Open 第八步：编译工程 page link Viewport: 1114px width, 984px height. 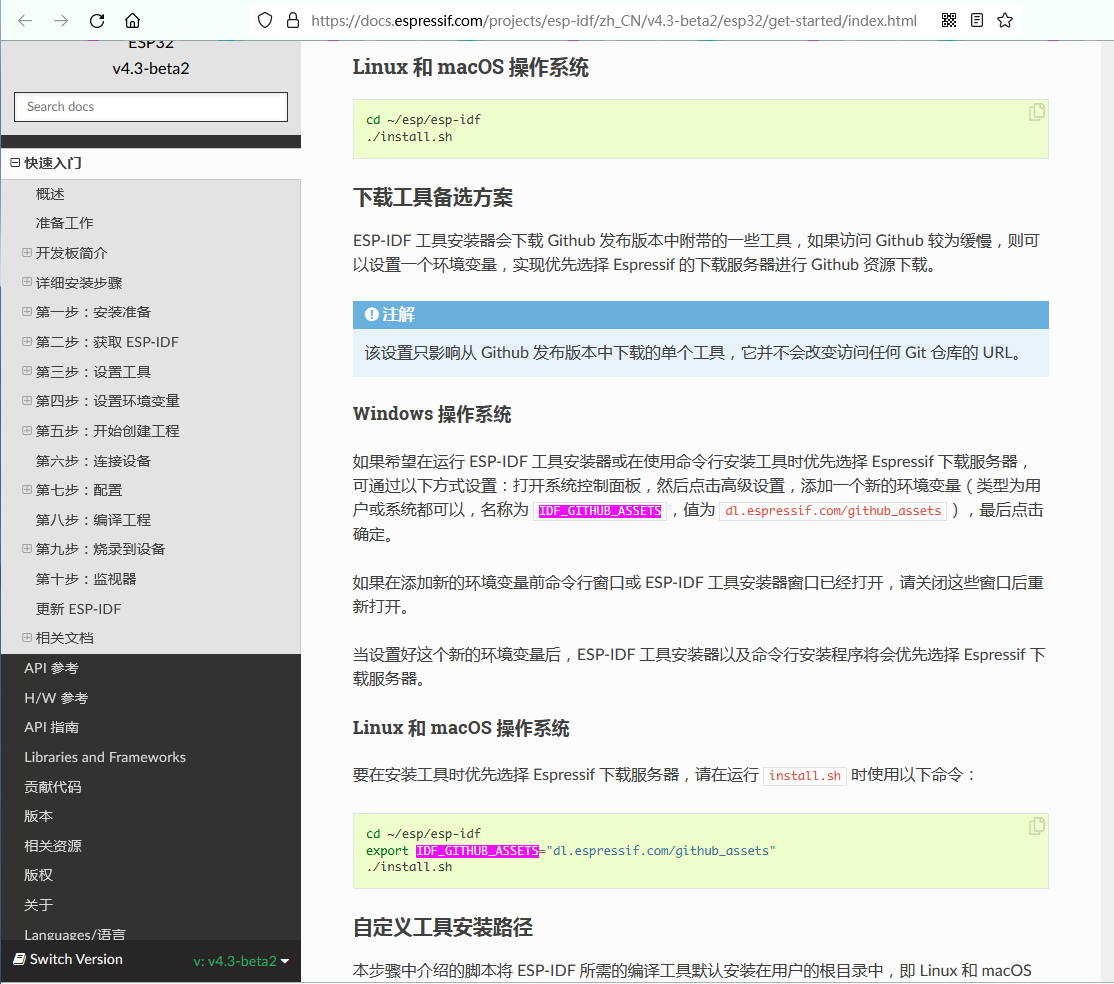click(x=93, y=520)
